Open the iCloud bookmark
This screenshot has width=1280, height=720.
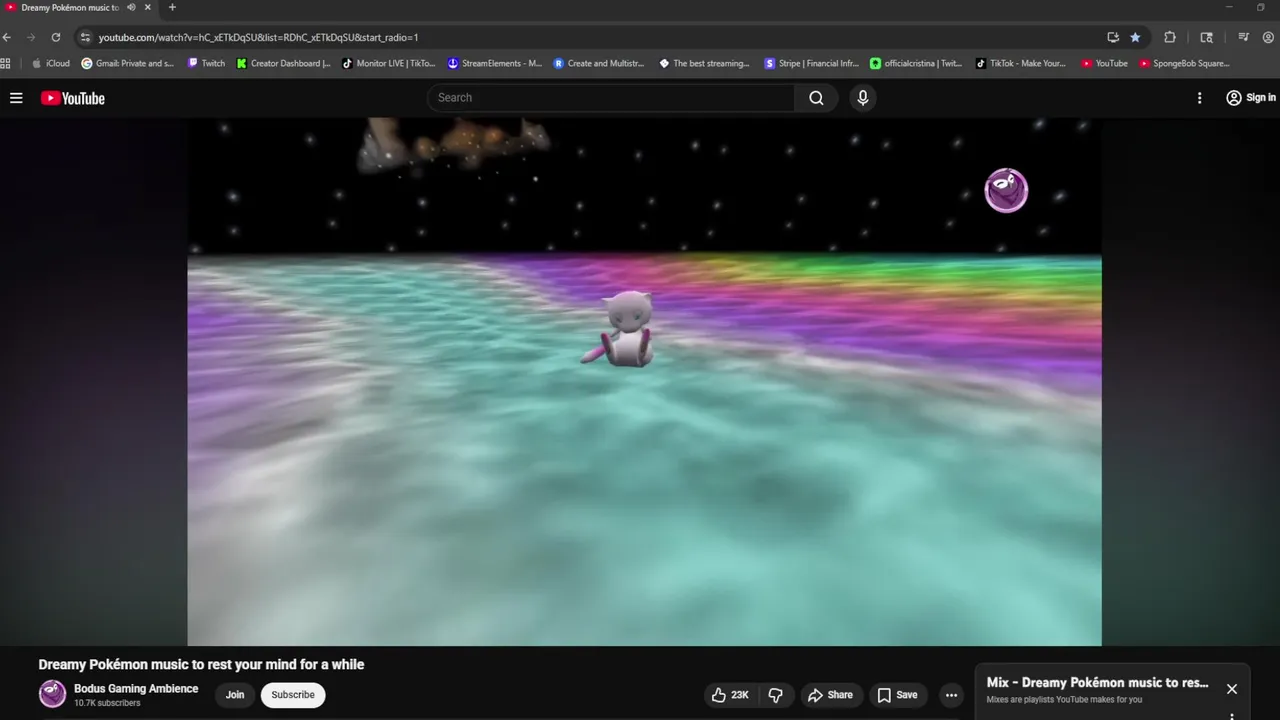[51, 63]
